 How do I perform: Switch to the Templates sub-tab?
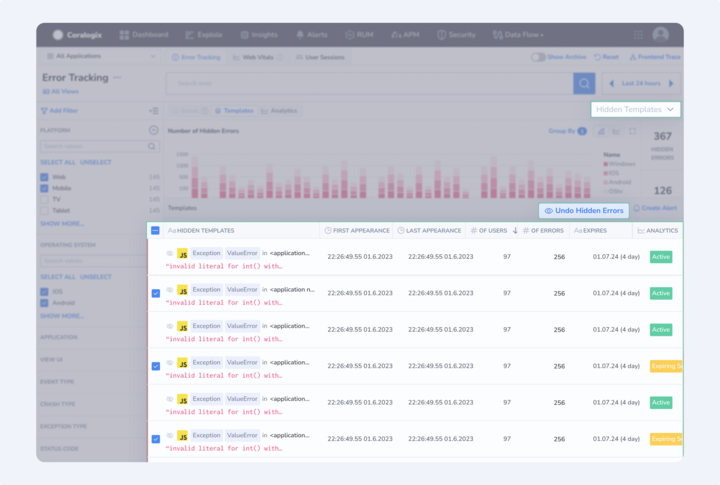(x=234, y=111)
